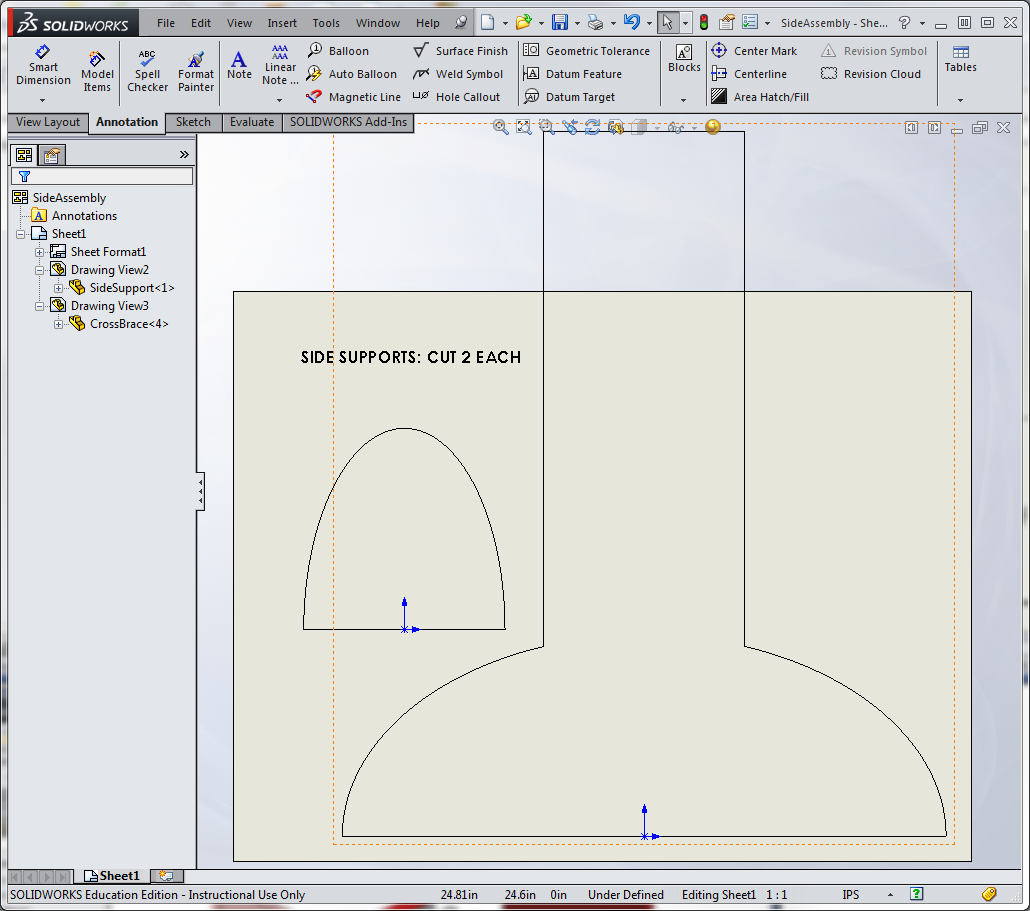Add a Surface Finish symbol
The width and height of the screenshot is (1030, 911).
[x=460, y=51]
